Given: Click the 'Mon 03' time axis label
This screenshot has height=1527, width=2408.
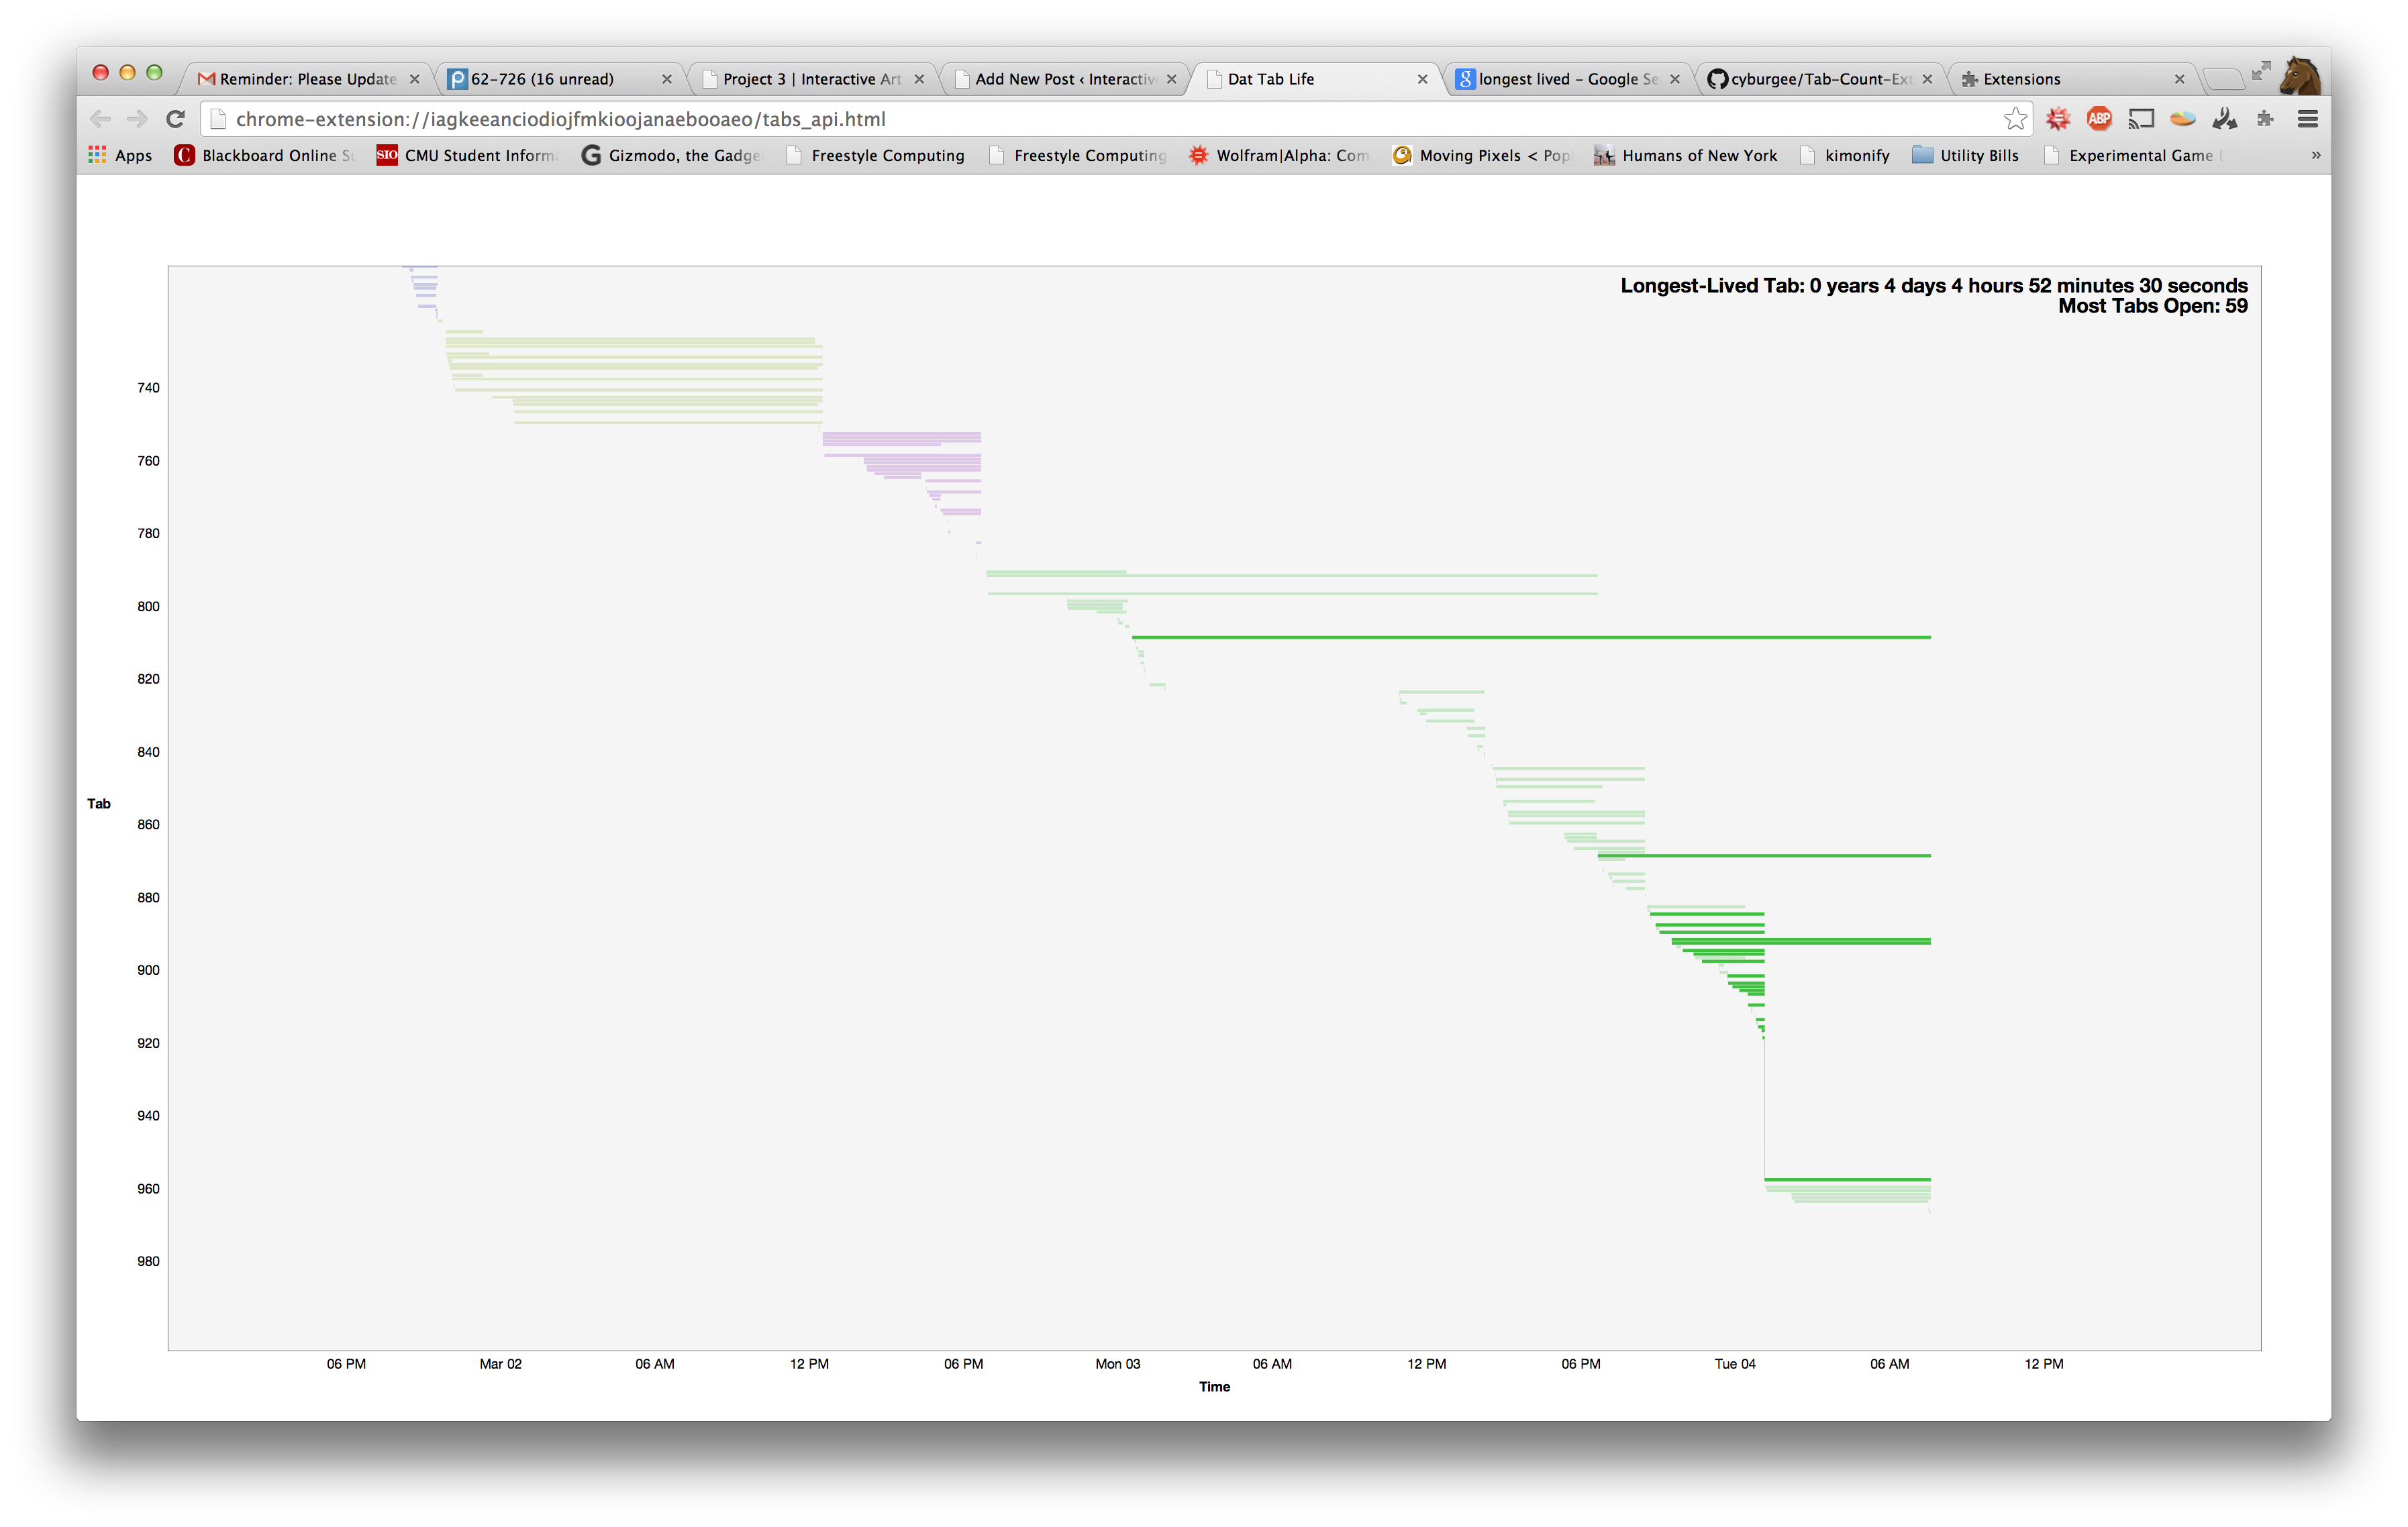Looking at the screenshot, I should click(1117, 1363).
